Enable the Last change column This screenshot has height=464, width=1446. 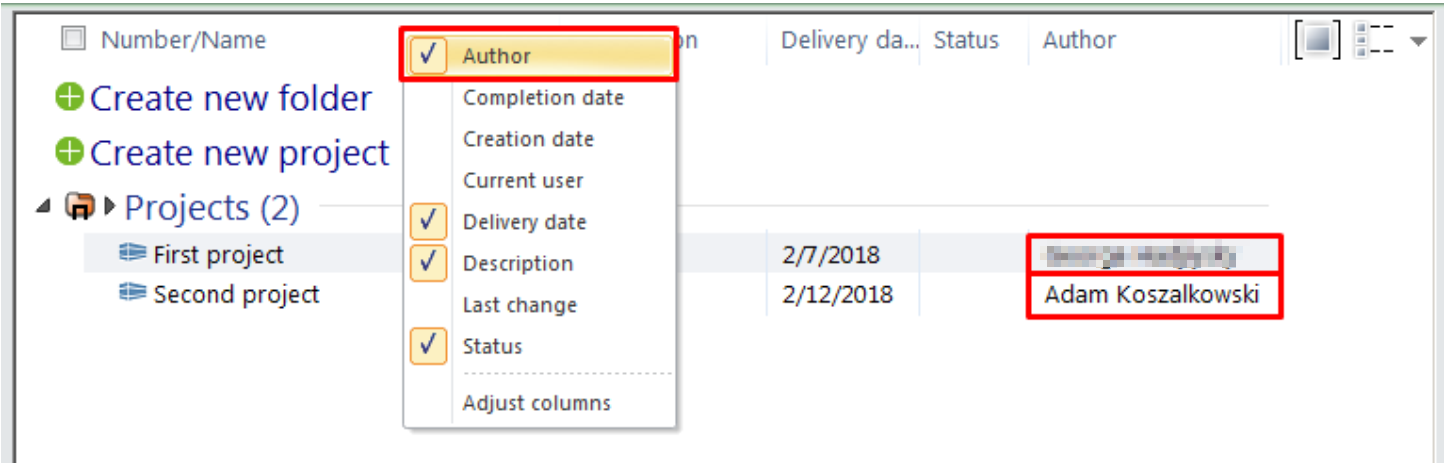(519, 305)
